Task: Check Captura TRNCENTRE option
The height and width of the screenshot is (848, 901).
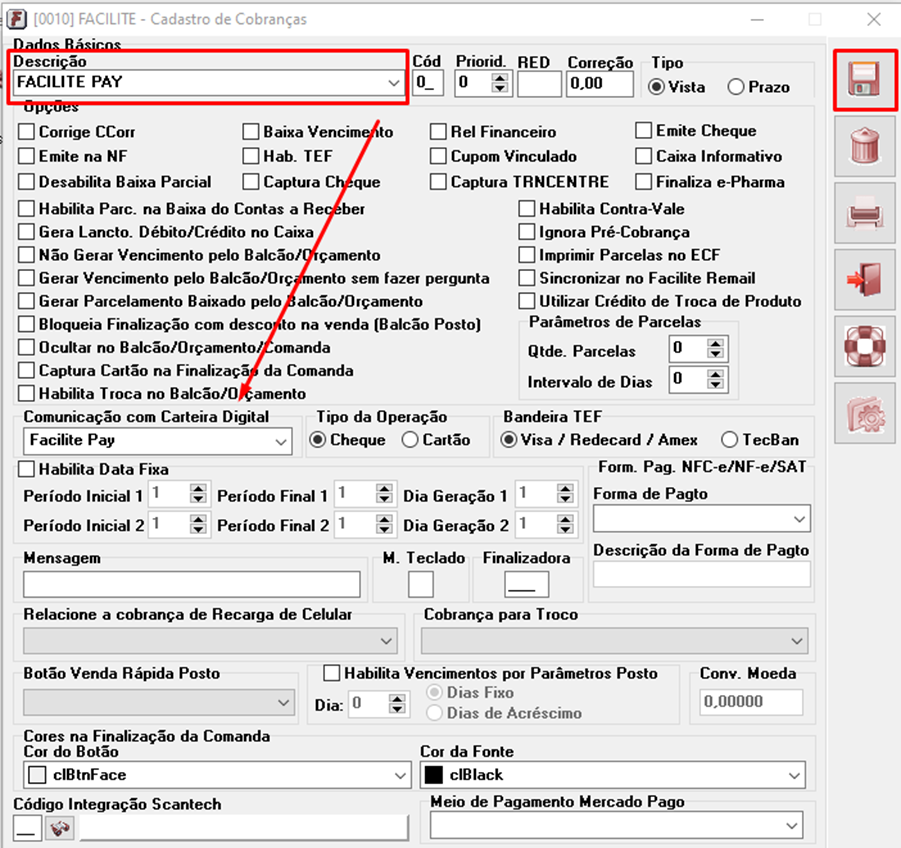Action: coord(438,182)
